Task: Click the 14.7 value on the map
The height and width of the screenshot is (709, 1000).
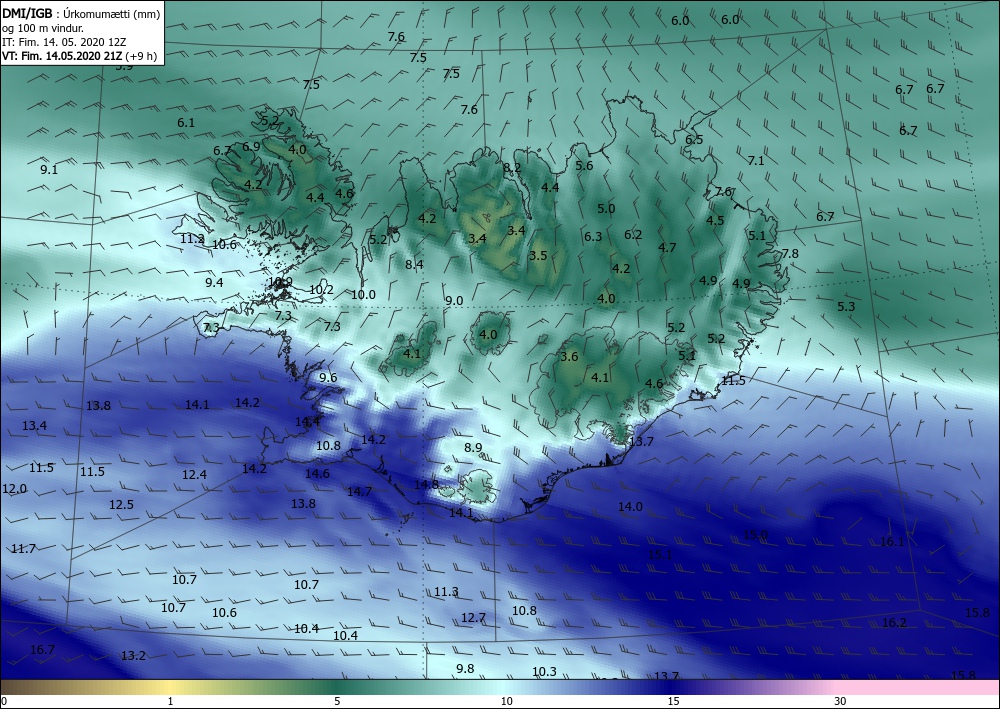Action: [360, 492]
